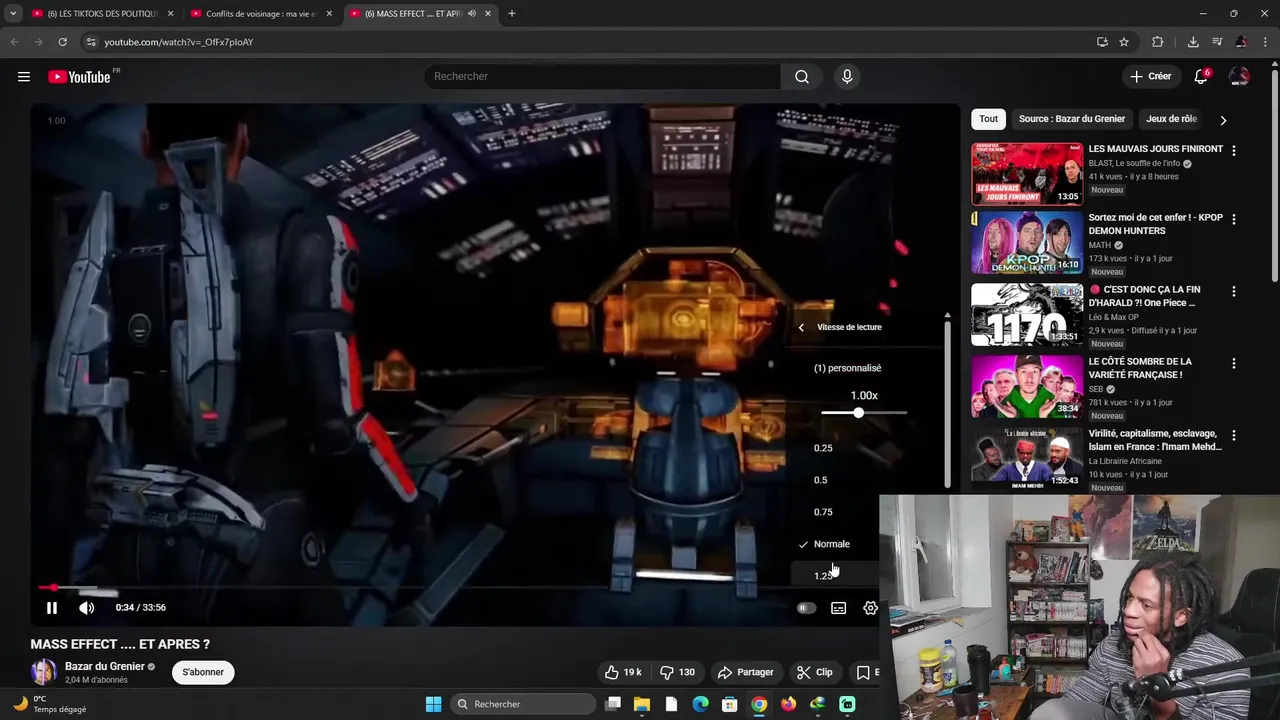This screenshot has width=1280, height=720.
Task: Toggle subtitles with the captions icon
Action: (839, 608)
